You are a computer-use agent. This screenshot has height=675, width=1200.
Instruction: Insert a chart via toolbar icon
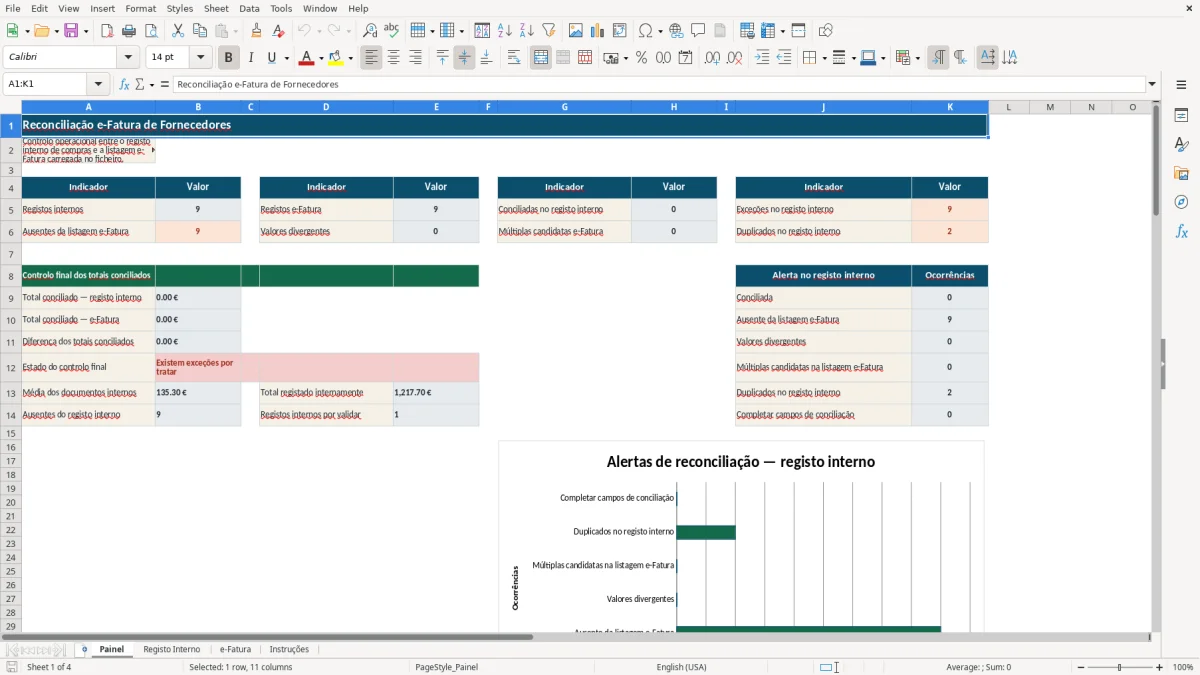(598, 31)
